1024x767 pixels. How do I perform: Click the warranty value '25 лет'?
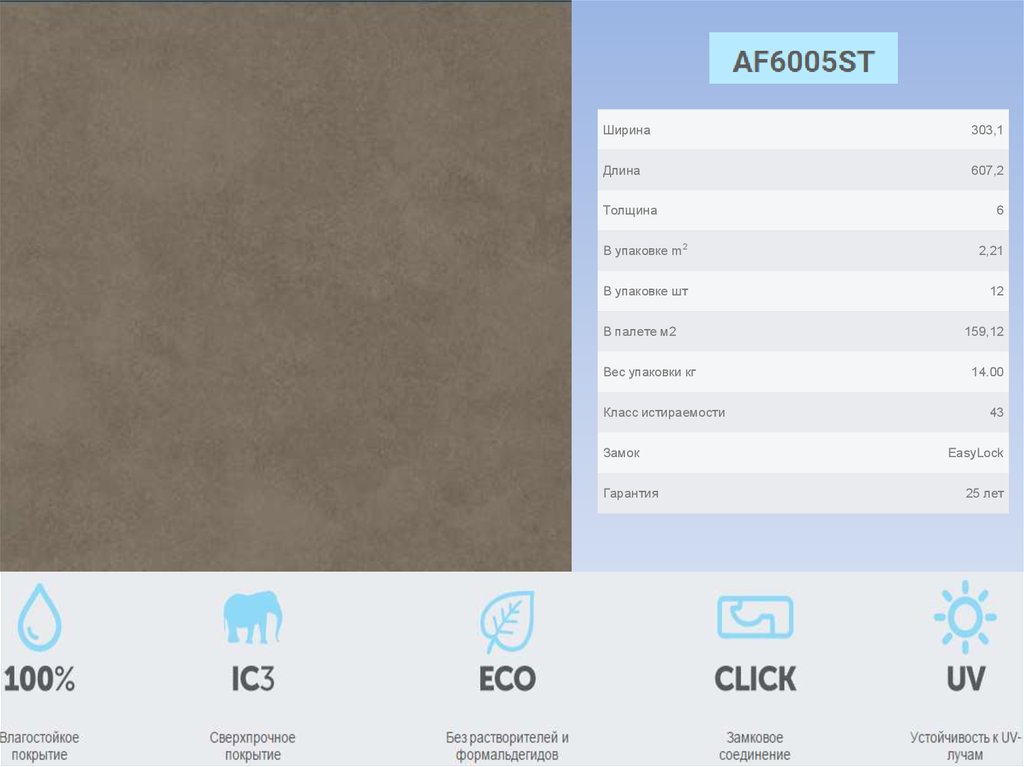[985, 493]
